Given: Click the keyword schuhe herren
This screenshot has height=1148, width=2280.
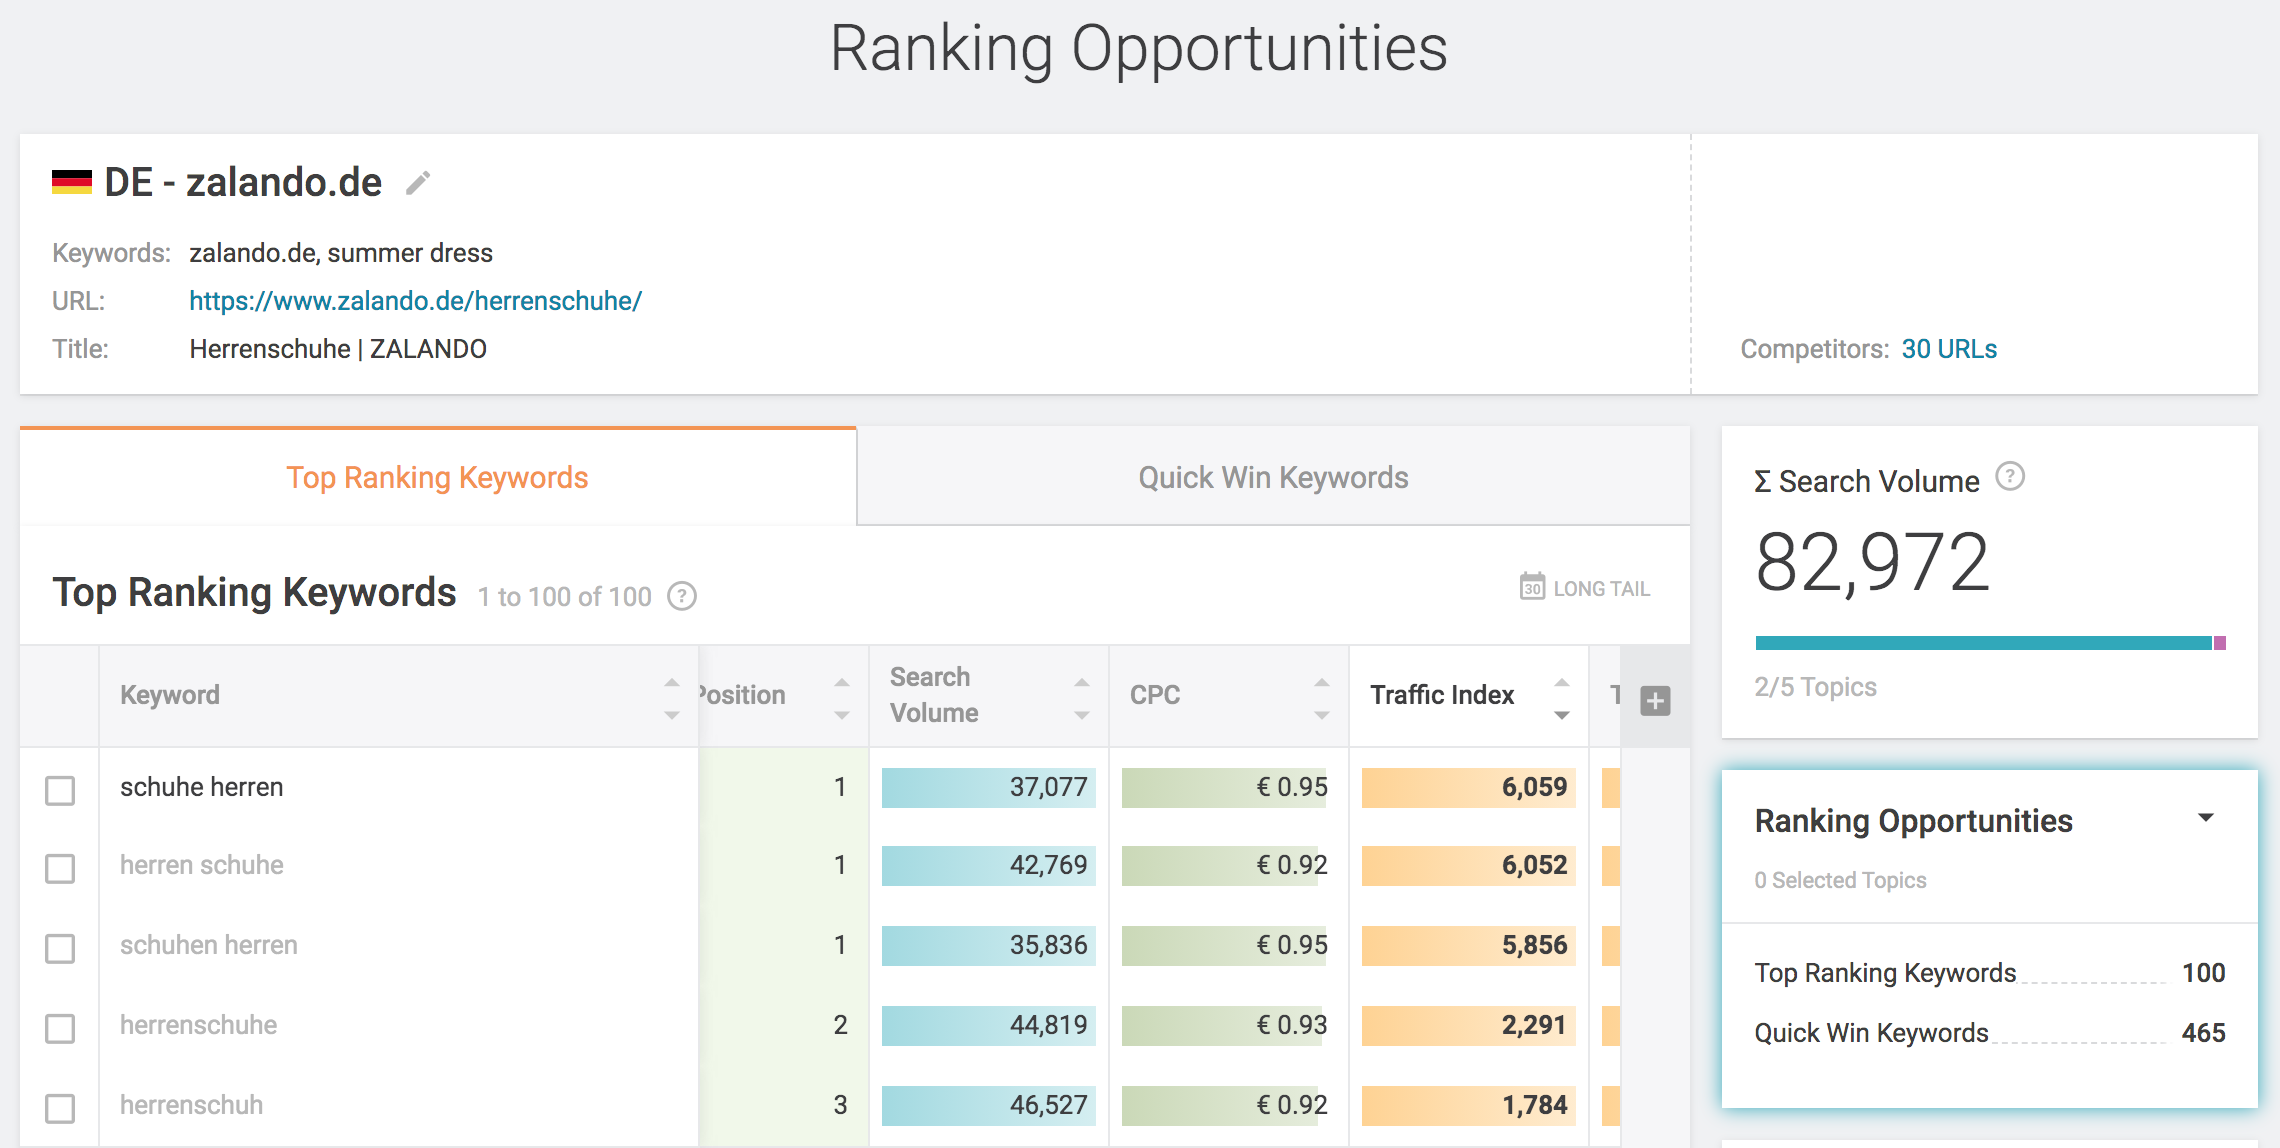Looking at the screenshot, I should 202,787.
